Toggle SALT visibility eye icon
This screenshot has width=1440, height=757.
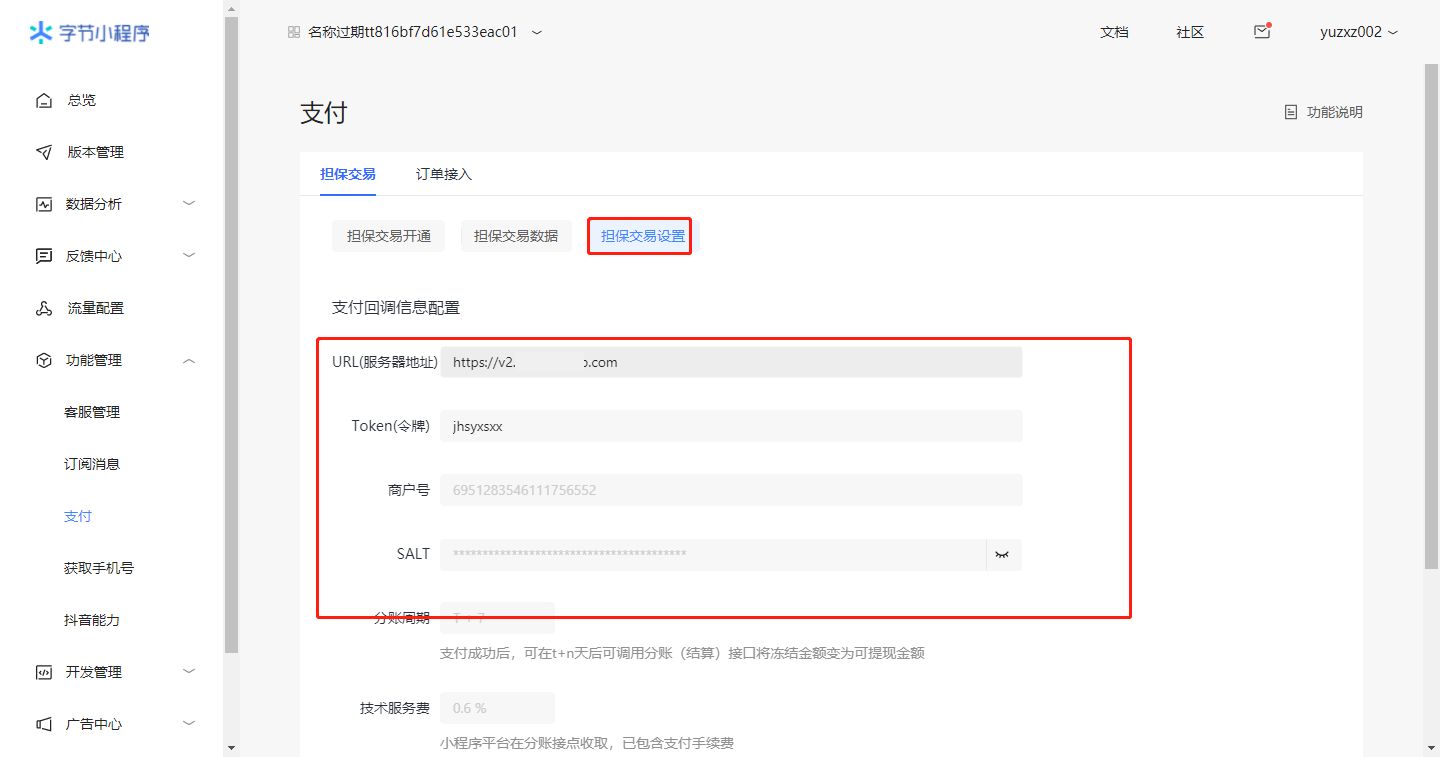coord(1002,554)
